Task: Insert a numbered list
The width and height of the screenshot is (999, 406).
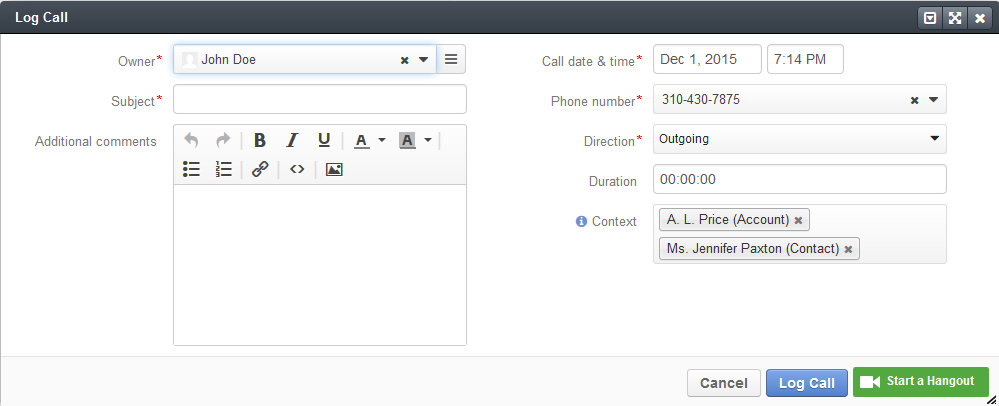Action: pyautogui.click(x=224, y=169)
